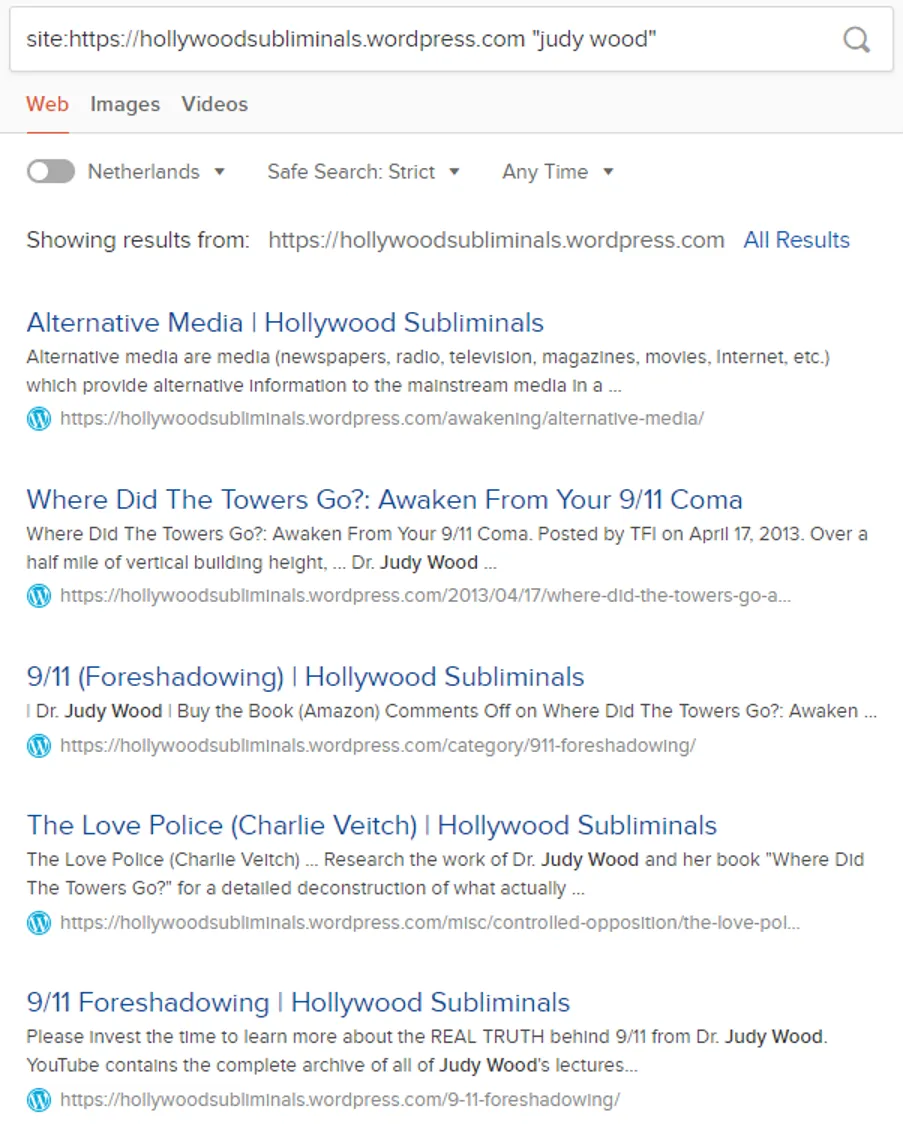
Task: Click the category/911-foreshadowing URL
Action: 378,746
